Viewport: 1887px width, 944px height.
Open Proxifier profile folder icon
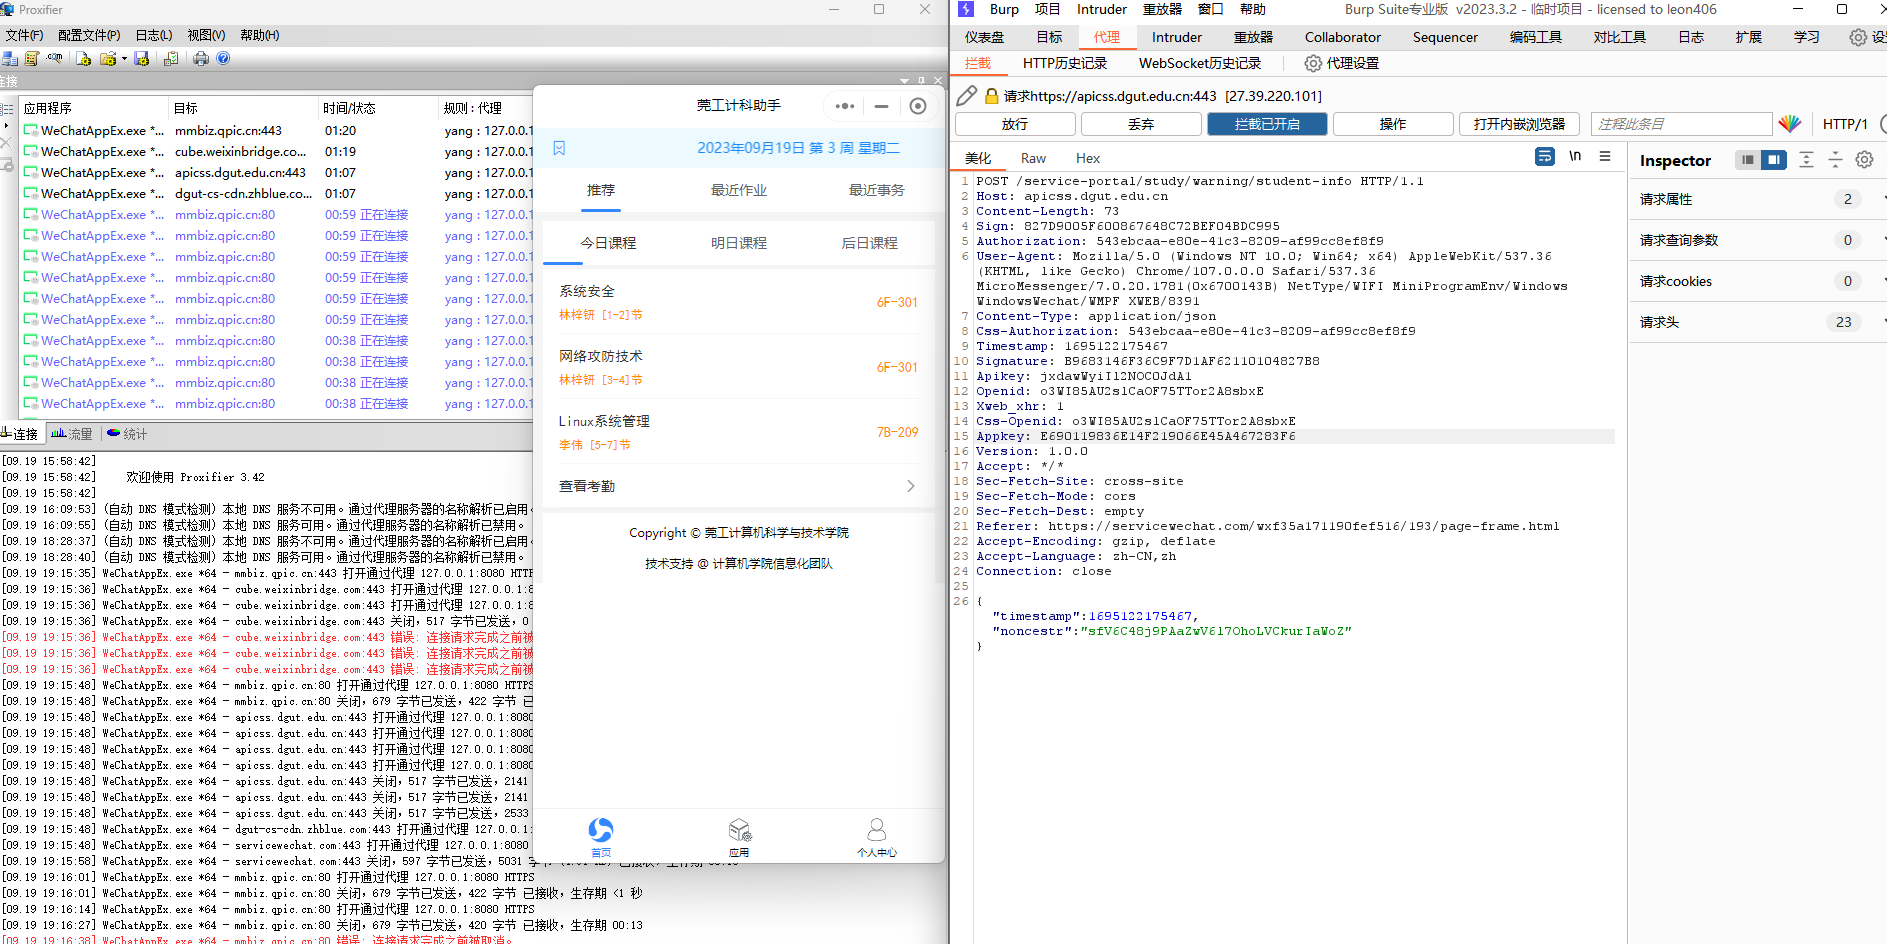[x=108, y=59]
